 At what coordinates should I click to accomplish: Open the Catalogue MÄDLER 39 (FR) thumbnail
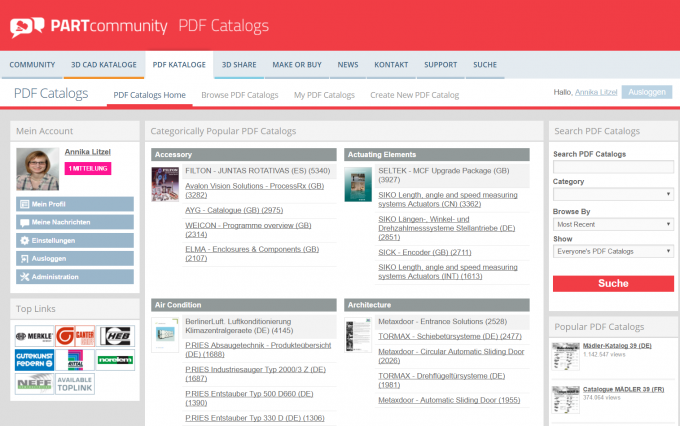[566, 400]
